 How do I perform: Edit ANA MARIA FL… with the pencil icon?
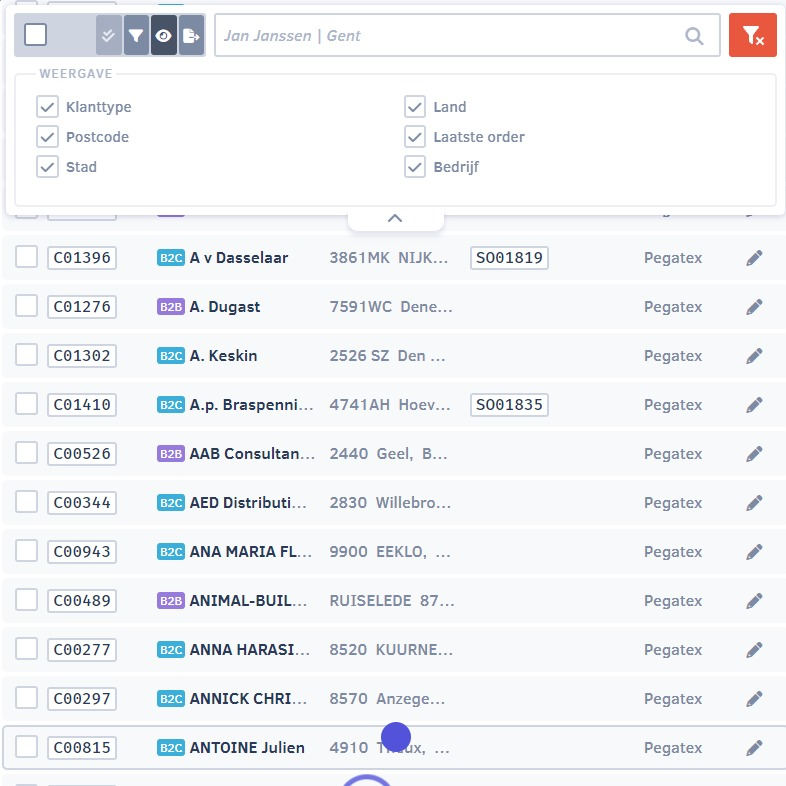[754, 552]
